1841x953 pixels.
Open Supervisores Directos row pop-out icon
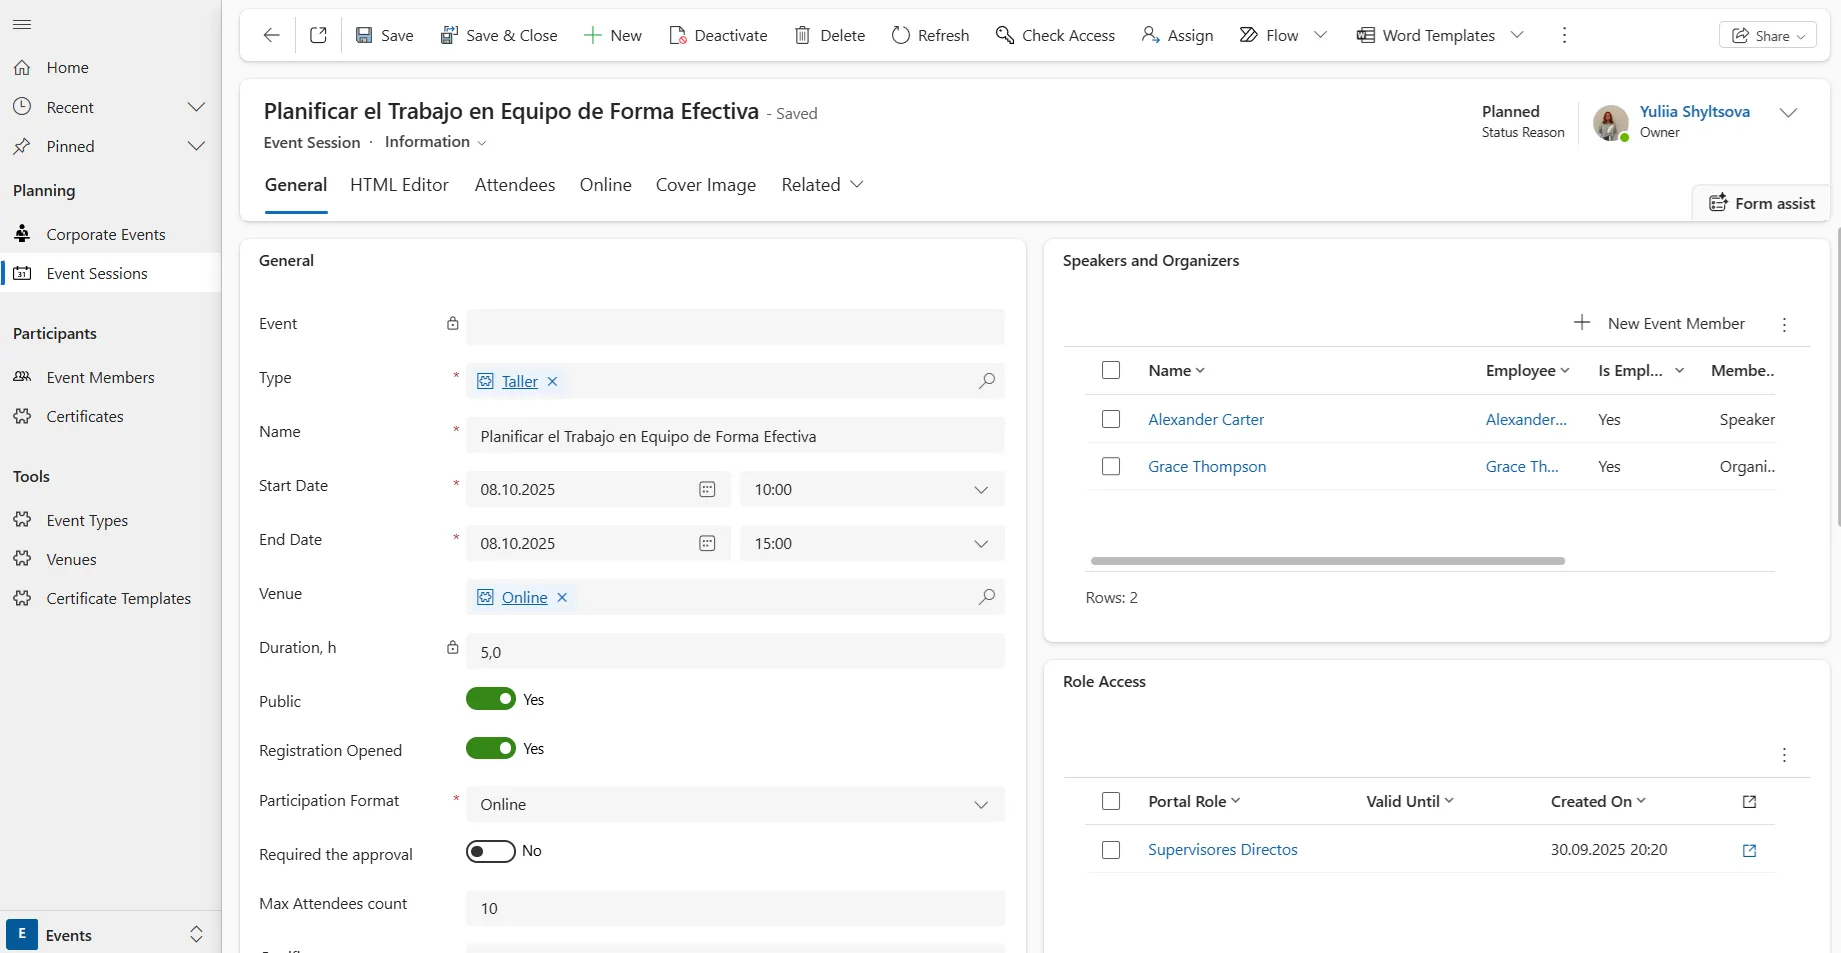pyautogui.click(x=1749, y=850)
